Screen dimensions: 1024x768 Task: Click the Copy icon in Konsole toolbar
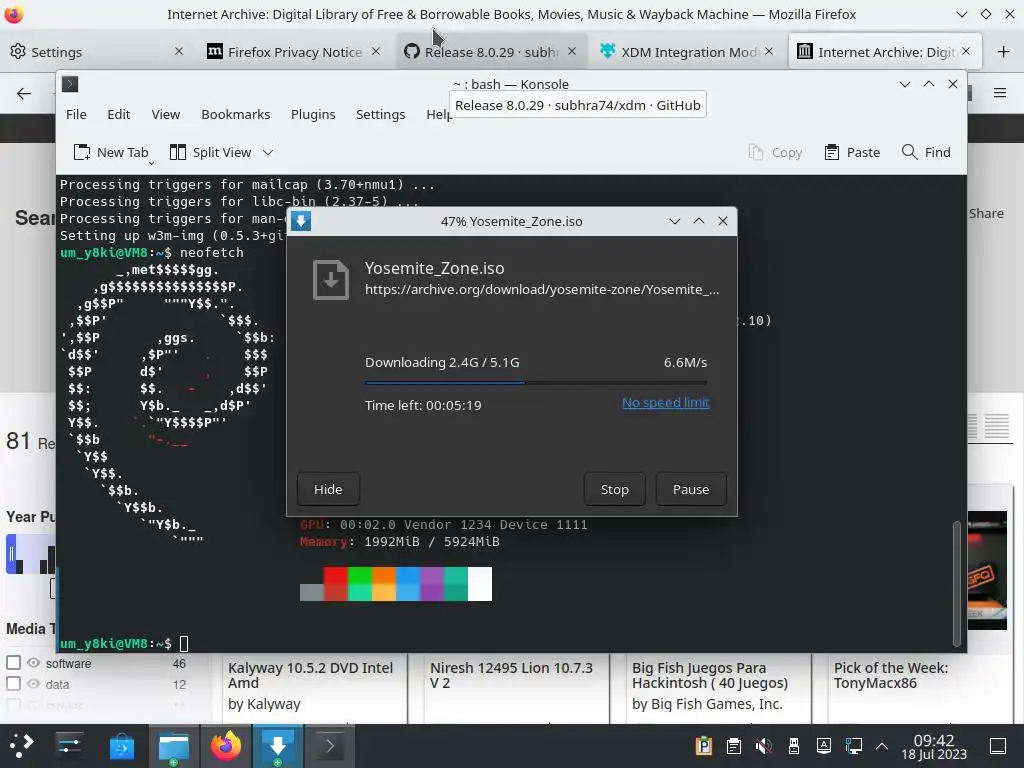click(756, 152)
